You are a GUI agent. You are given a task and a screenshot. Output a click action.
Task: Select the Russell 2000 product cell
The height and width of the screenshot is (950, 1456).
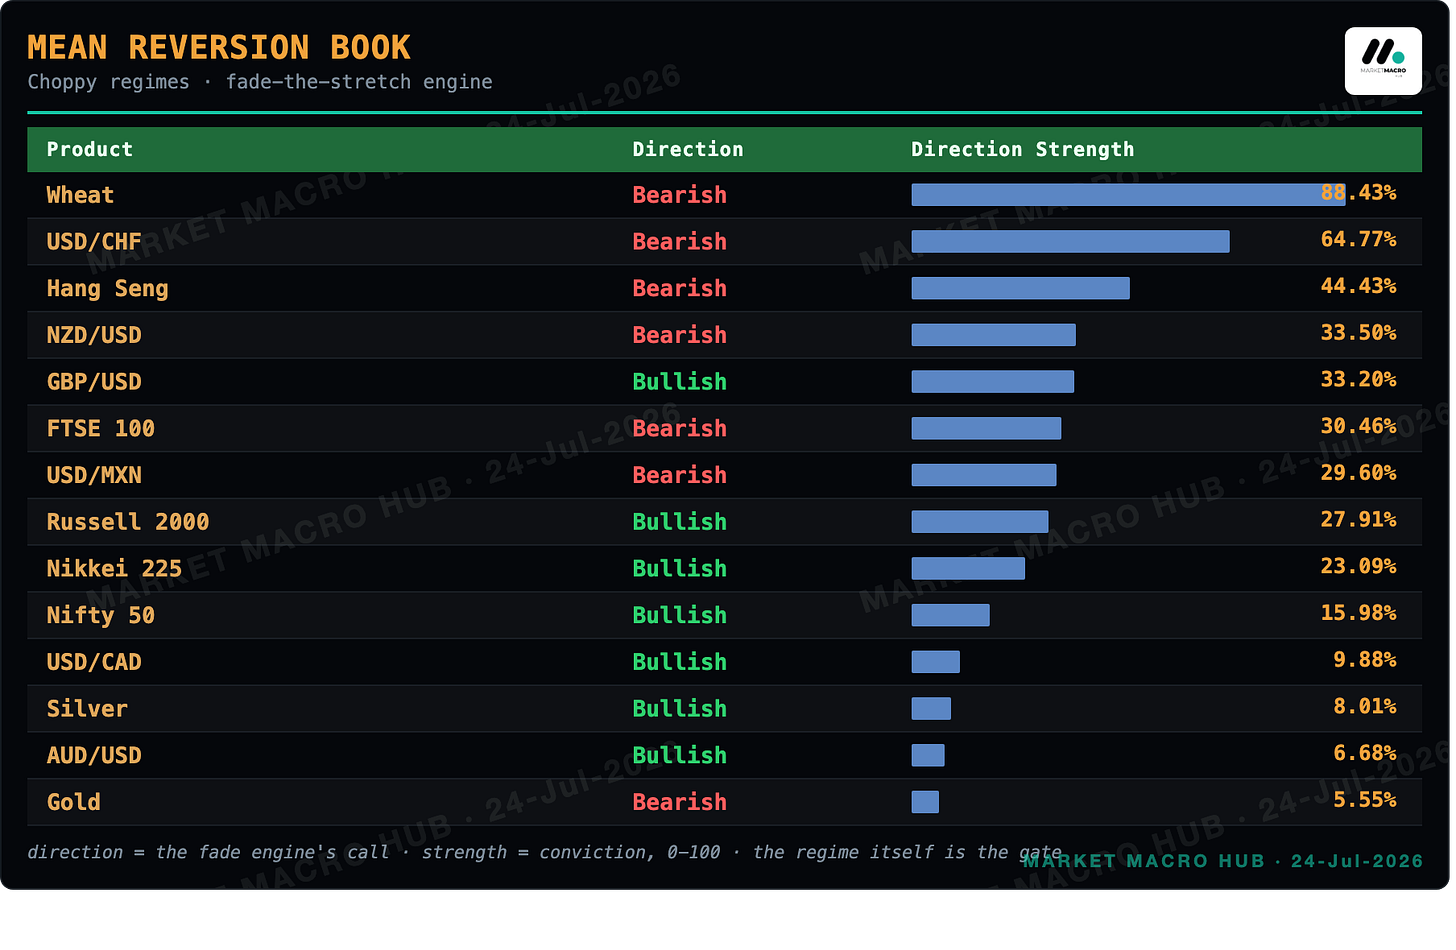click(128, 522)
